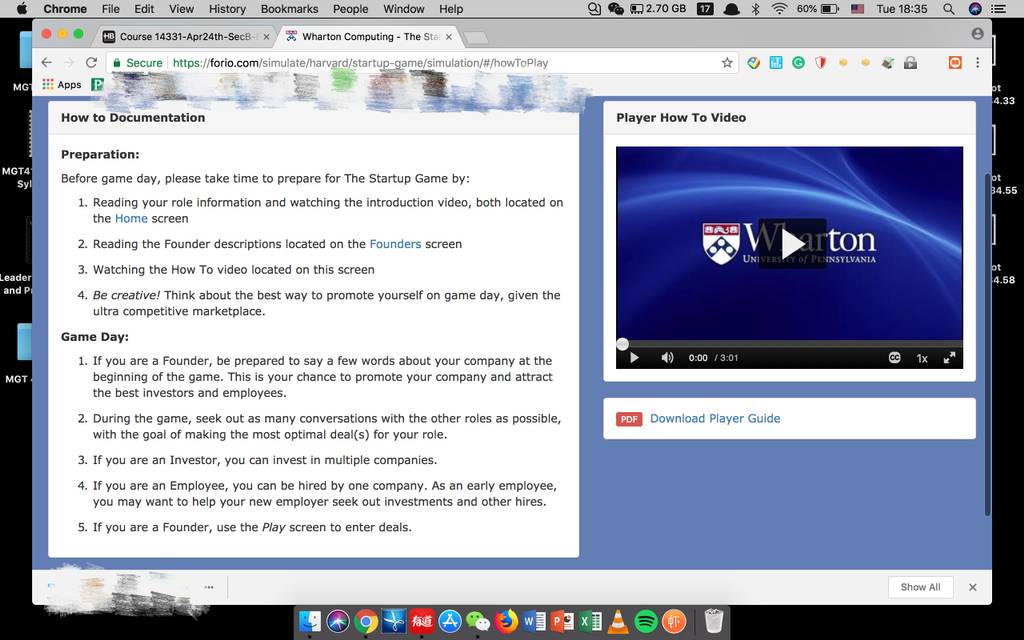Click the large play overlay on the Wharton video

(x=792, y=244)
